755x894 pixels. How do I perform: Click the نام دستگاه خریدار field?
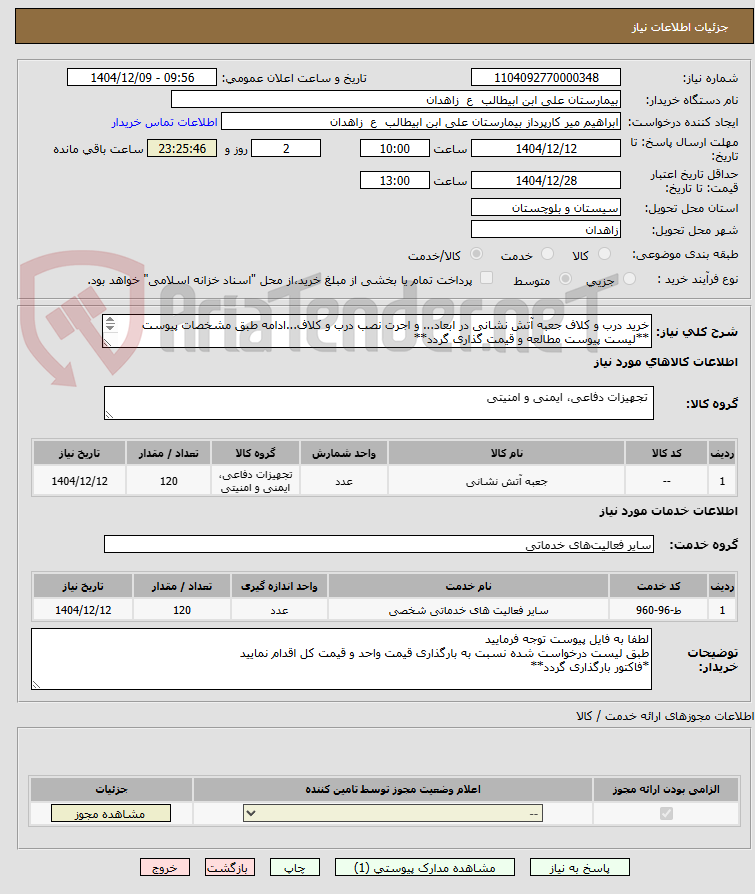coord(396,100)
